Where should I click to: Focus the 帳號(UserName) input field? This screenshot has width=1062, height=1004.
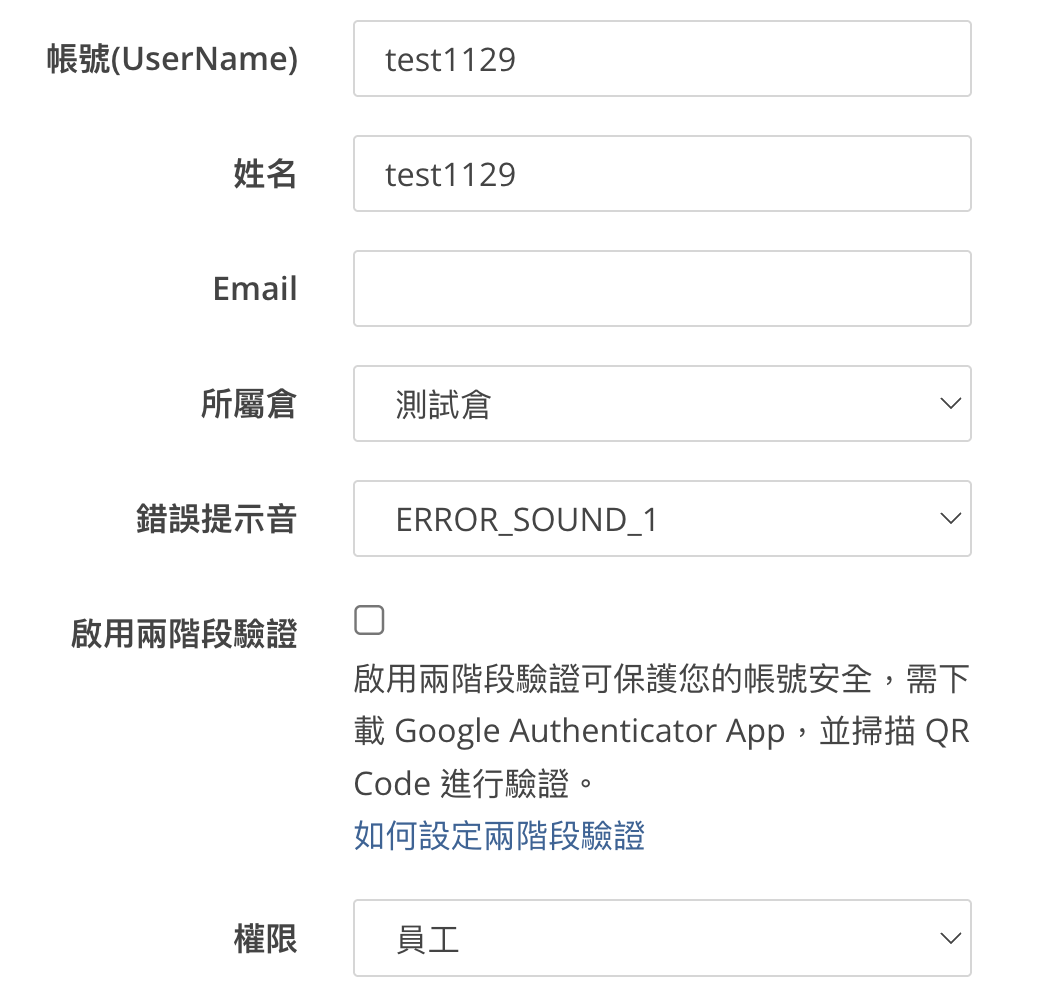pos(662,58)
